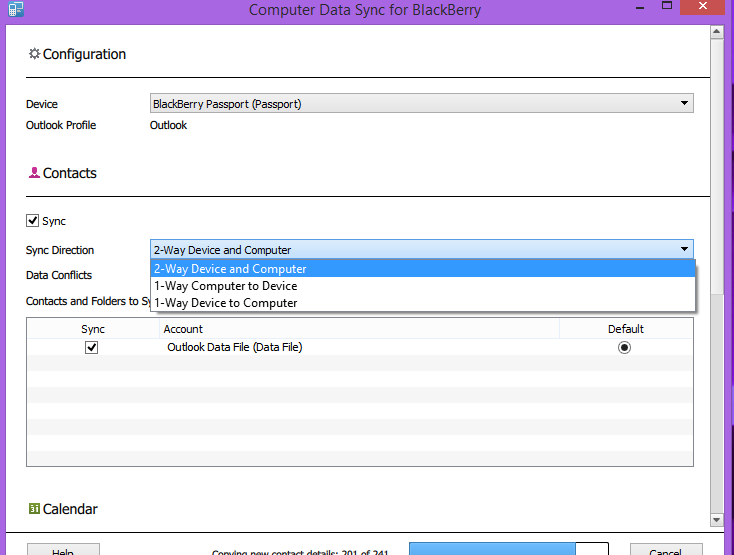Click the vertical scrollbar thumb
This screenshot has height=555, width=734.
[717, 166]
